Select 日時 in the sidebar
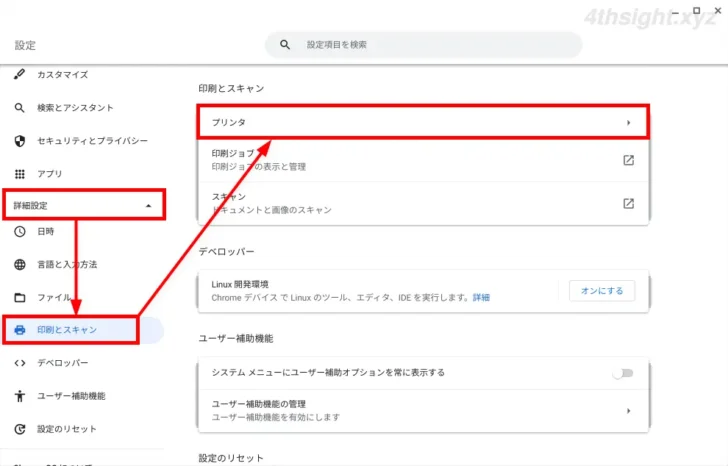Image resolution: width=728 pixels, height=466 pixels. tap(46, 231)
